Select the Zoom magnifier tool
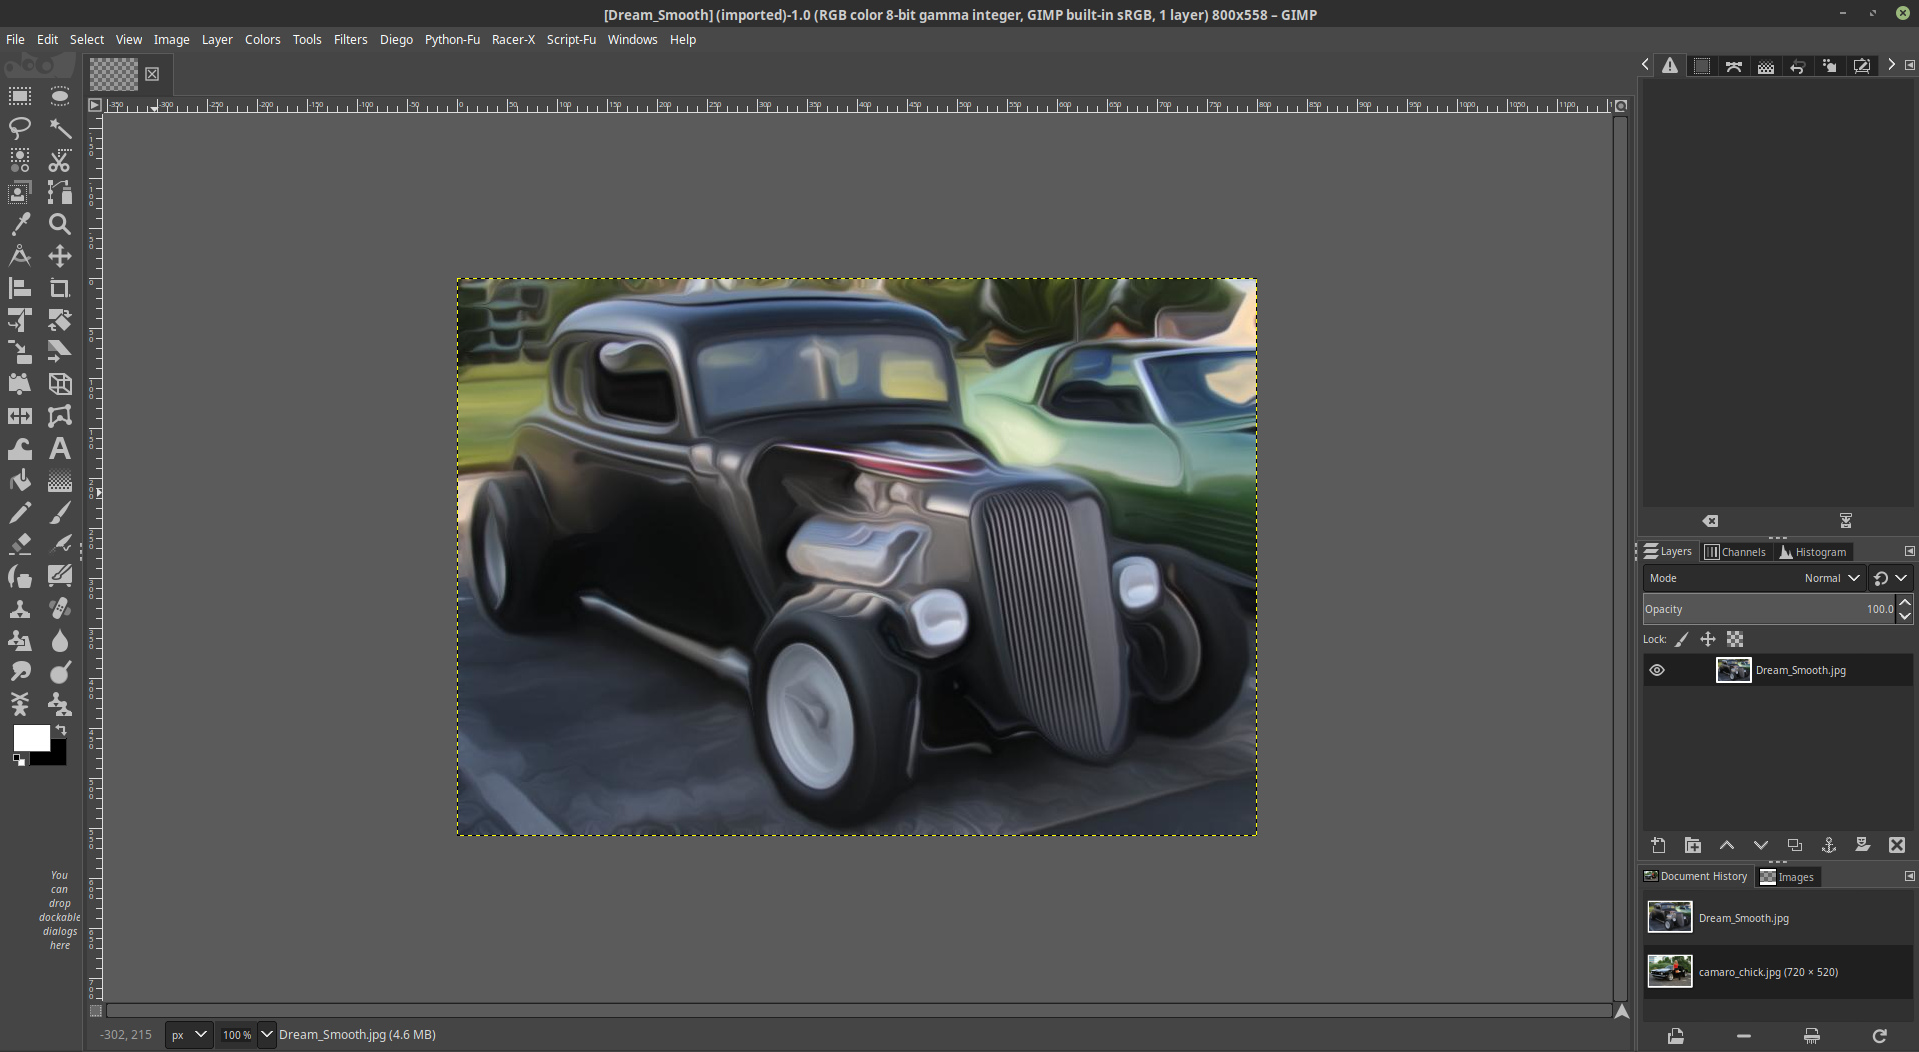This screenshot has height=1052, width=1919. coord(60,224)
